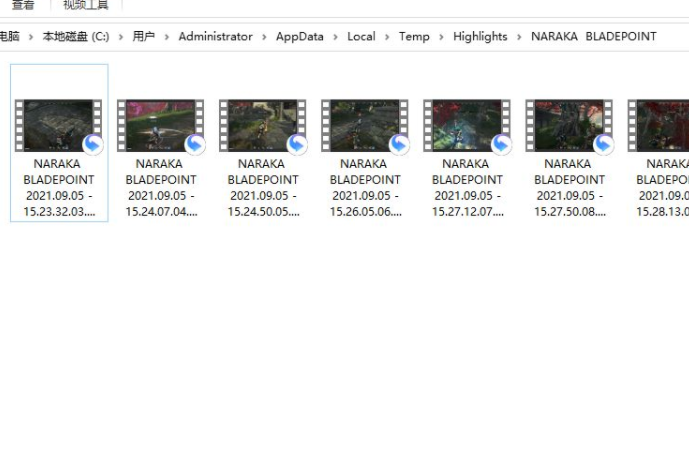This screenshot has width=689, height=454.
Task: Click file name ending 15.27.12.07....
Action: coord(467,188)
